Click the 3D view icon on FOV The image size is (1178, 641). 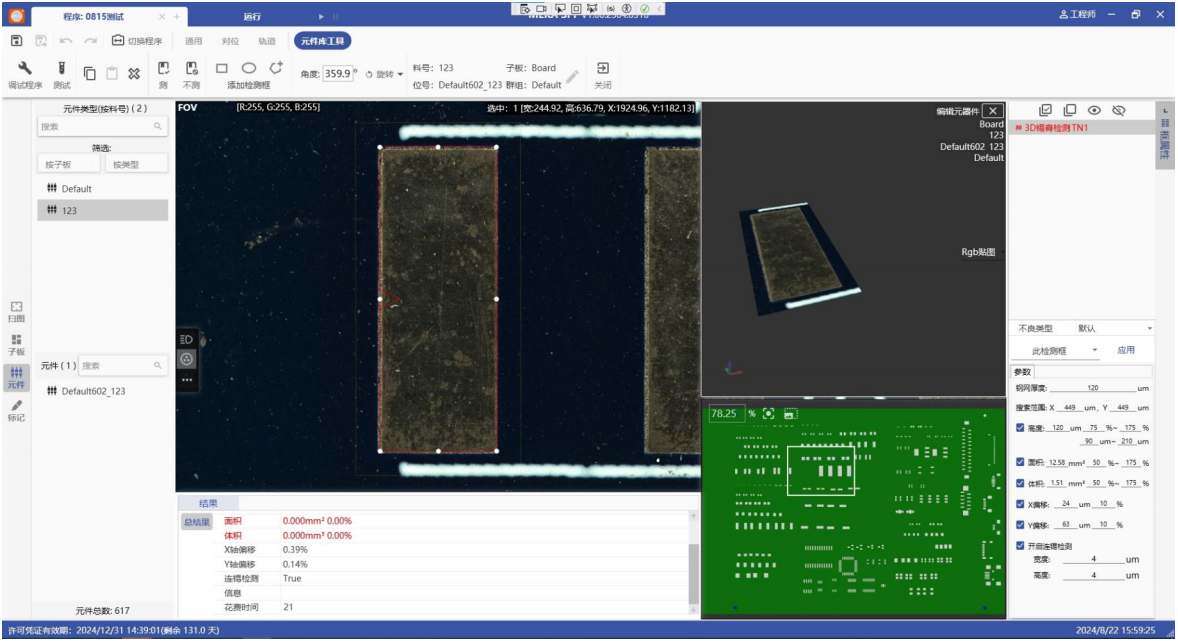[x=186, y=340]
